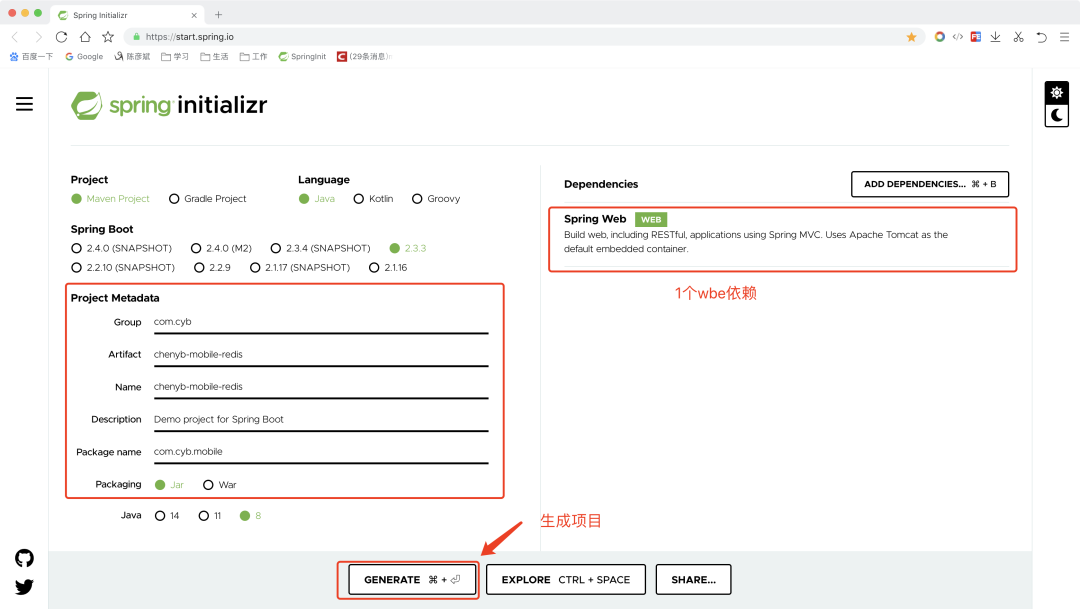Click the undo closed tab icon
The height and width of the screenshot is (609, 1080).
[x=1041, y=37]
